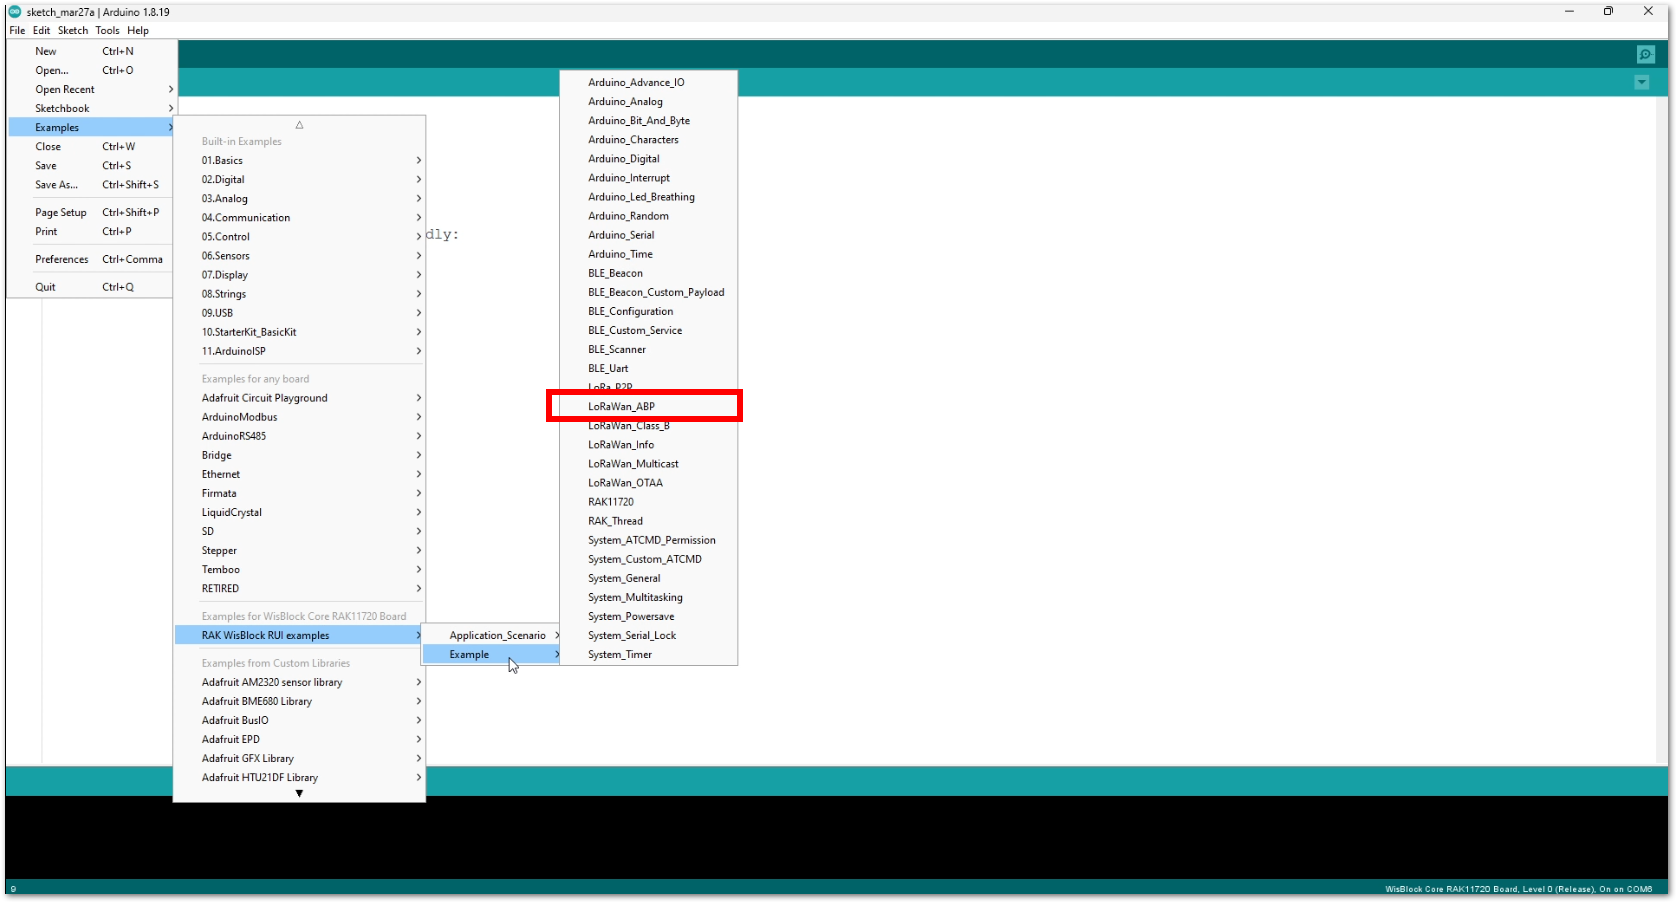
Task: Open Page Setup from the File menu
Action: click(91, 212)
